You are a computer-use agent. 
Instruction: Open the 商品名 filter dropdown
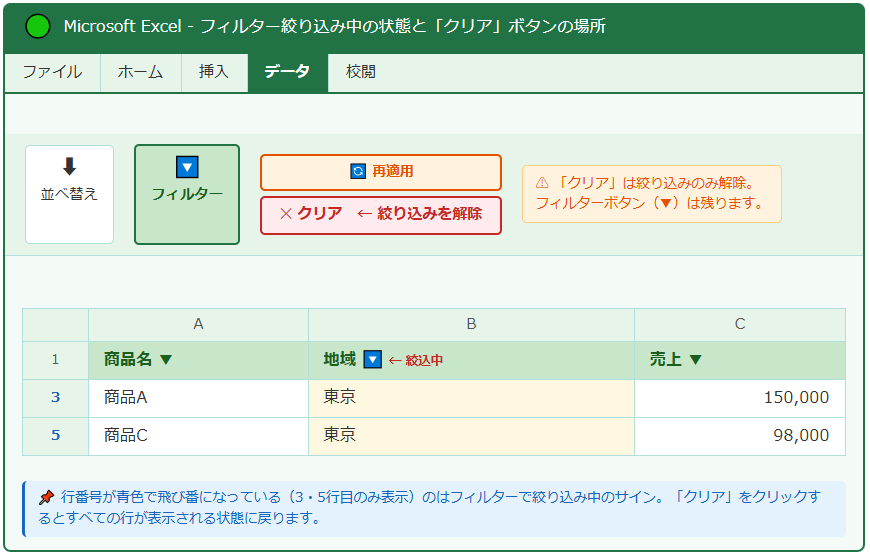pyautogui.click(x=166, y=360)
